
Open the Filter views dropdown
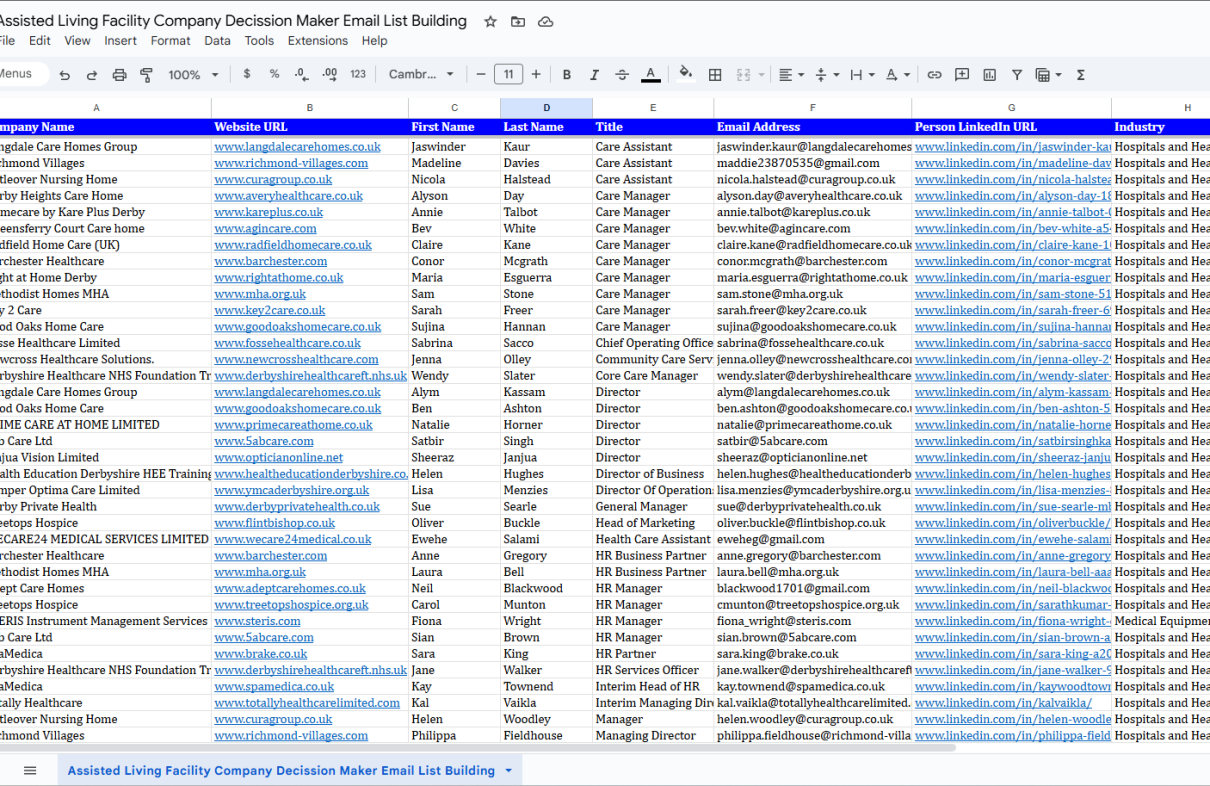[x=1048, y=75]
